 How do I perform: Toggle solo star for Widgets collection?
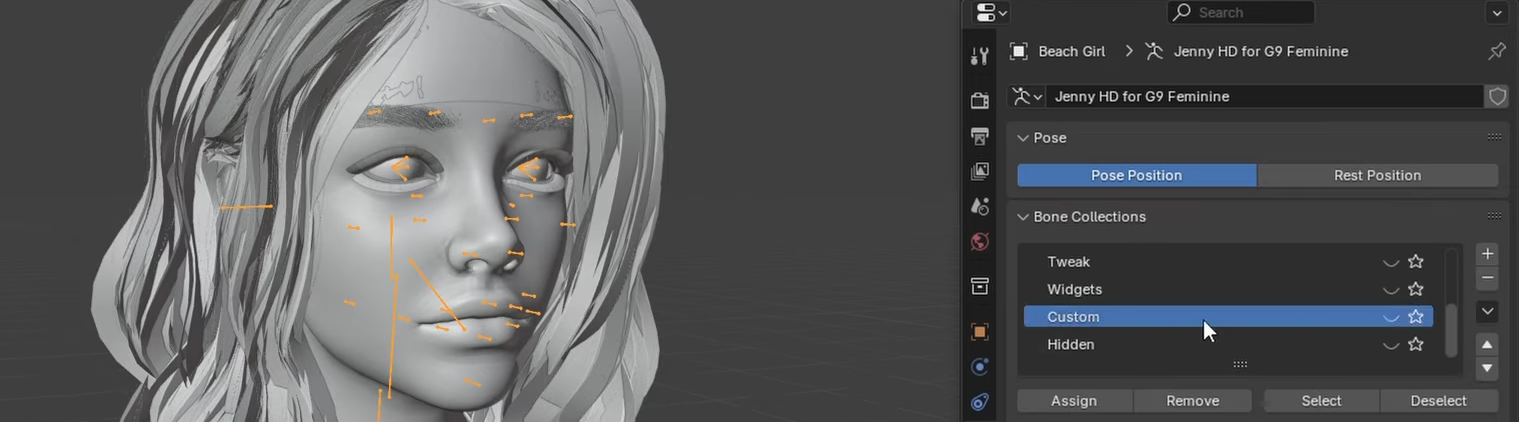(x=1416, y=289)
